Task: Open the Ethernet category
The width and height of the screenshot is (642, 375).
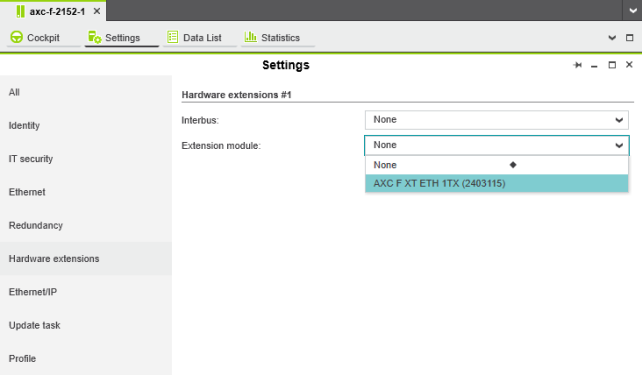Action: pos(86,192)
